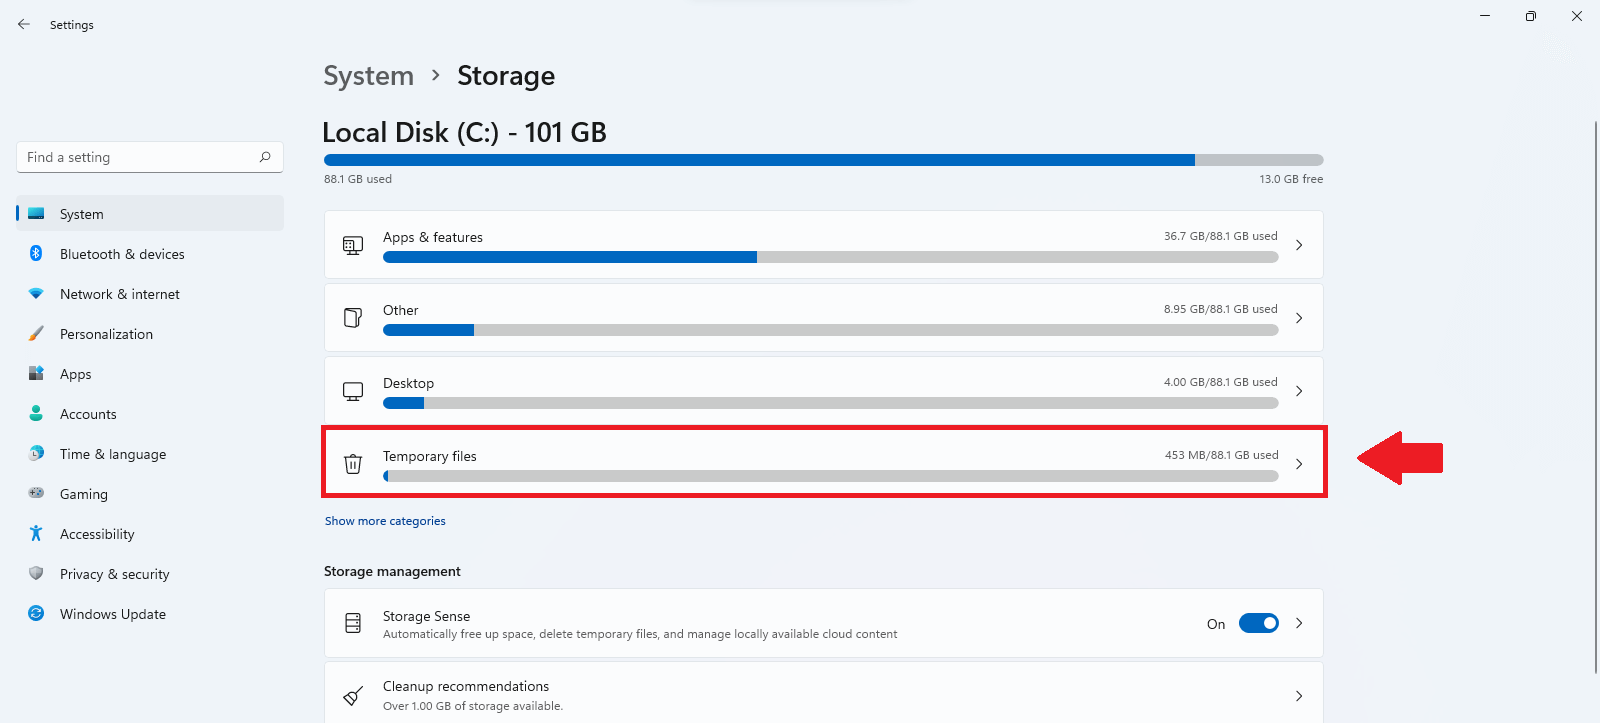
Task: Click the Windows Update sidebar icon
Action: [x=36, y=614]
